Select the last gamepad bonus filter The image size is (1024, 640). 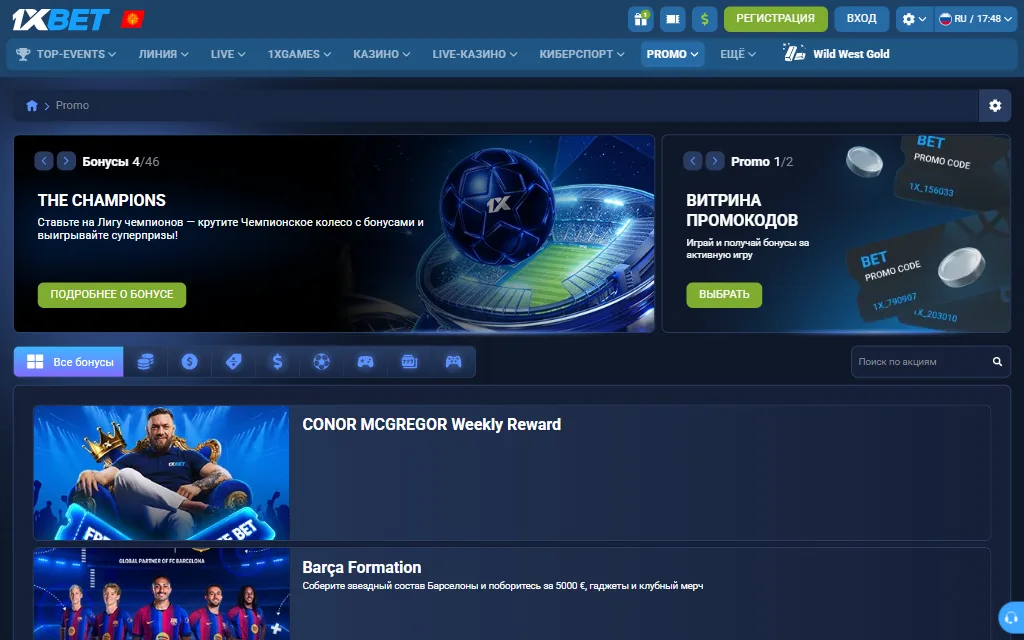[x=453, y=362]
